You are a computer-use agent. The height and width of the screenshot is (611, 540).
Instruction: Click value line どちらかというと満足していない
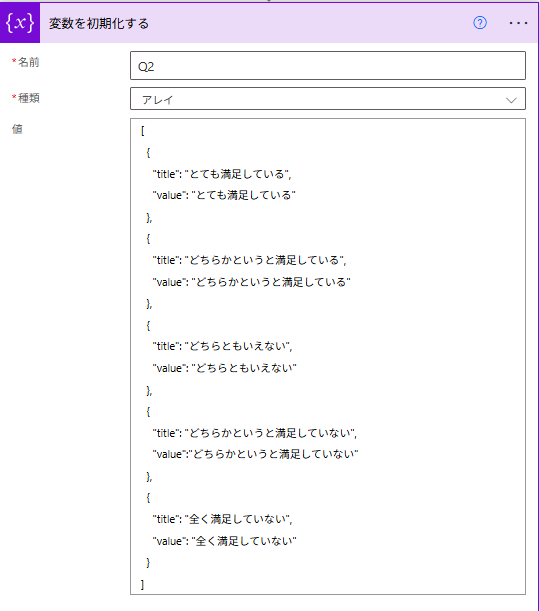(255, 454)
